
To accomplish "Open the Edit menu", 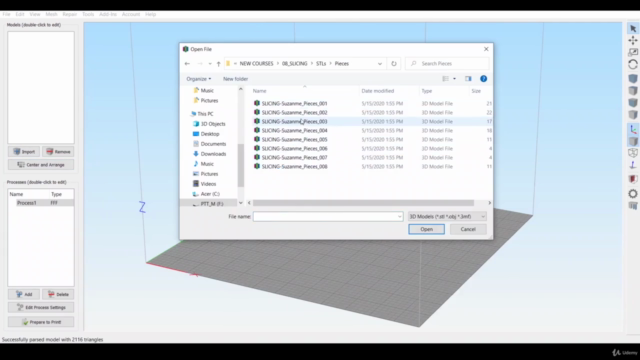I will (x=20, y=14).
